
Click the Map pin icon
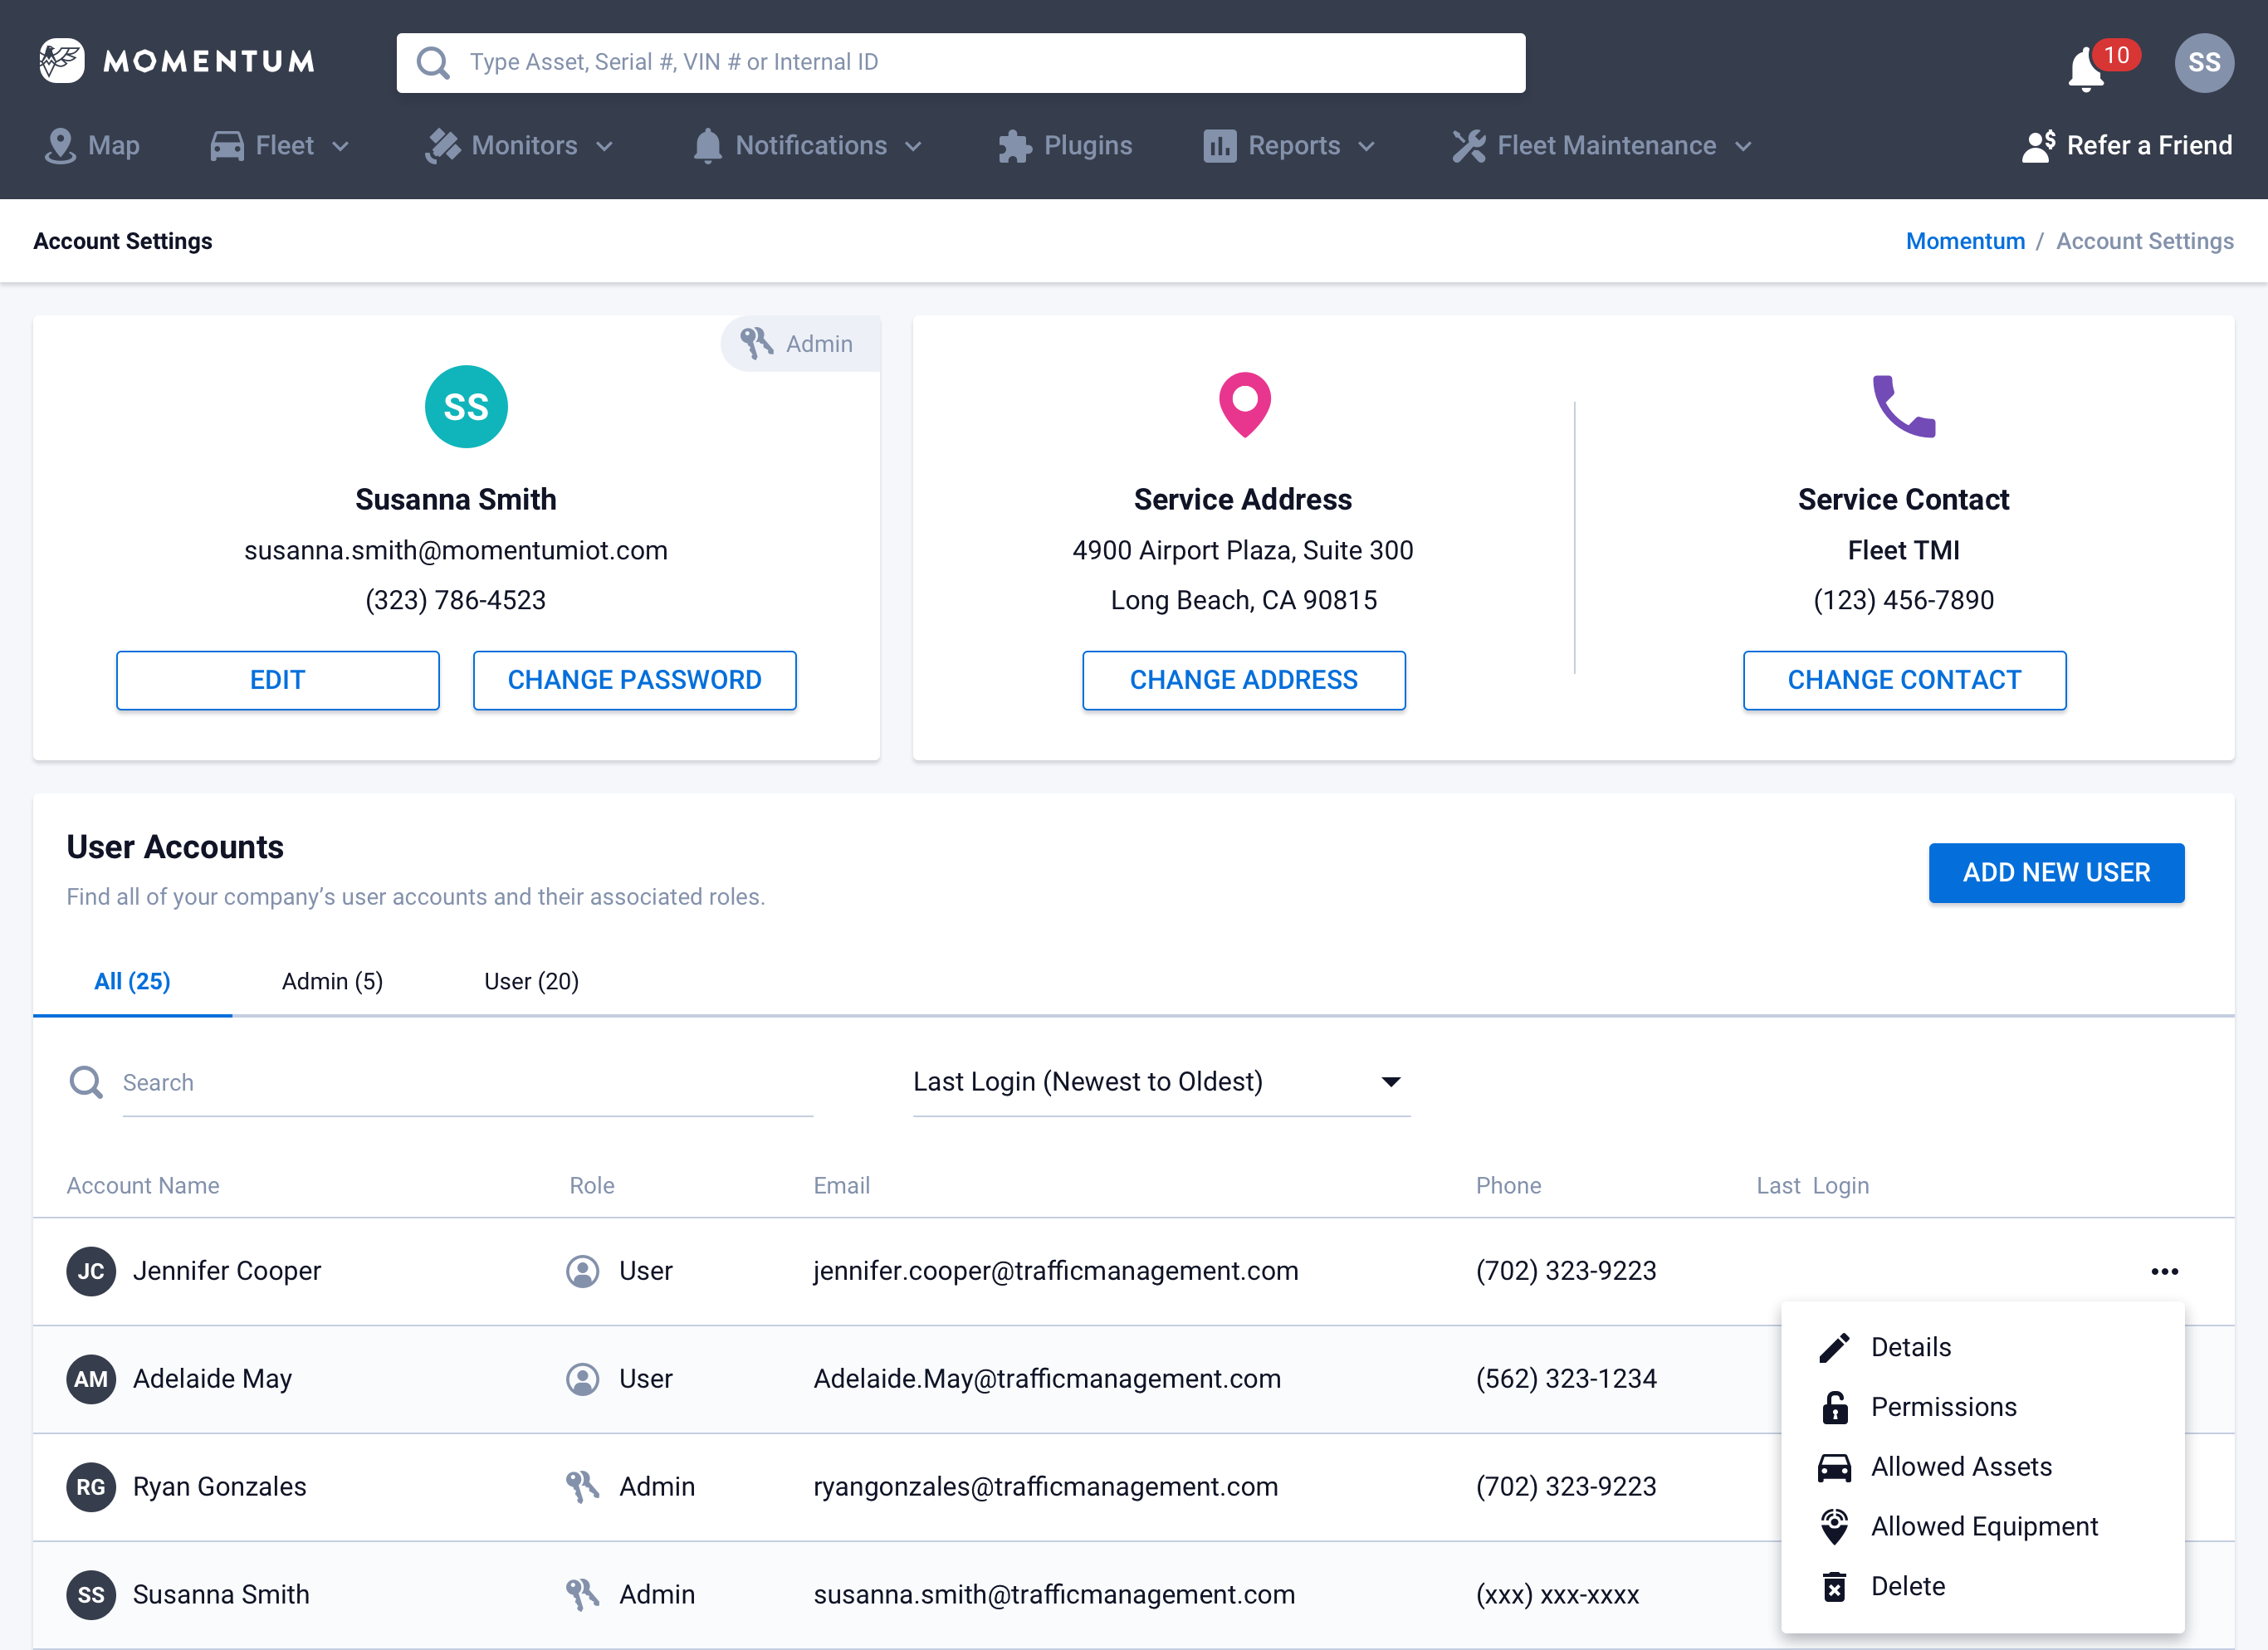[60, 146]
